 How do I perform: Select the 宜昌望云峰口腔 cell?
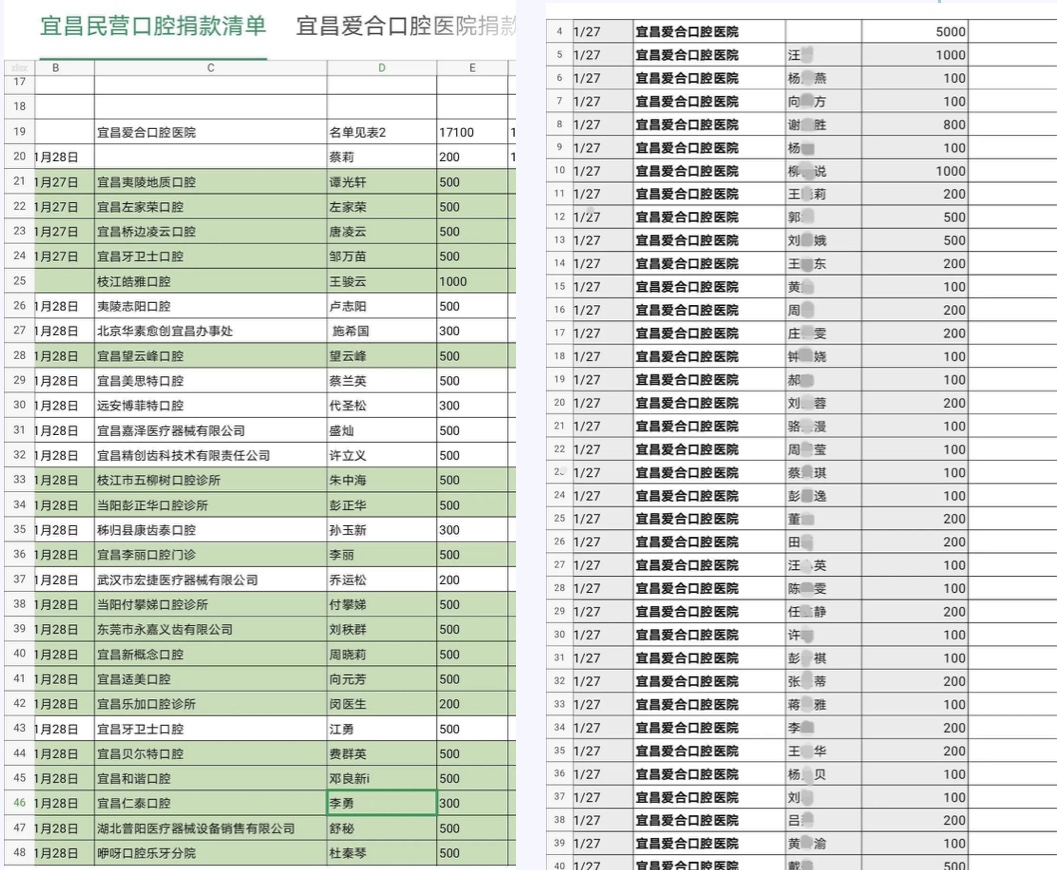click(211, 356)
